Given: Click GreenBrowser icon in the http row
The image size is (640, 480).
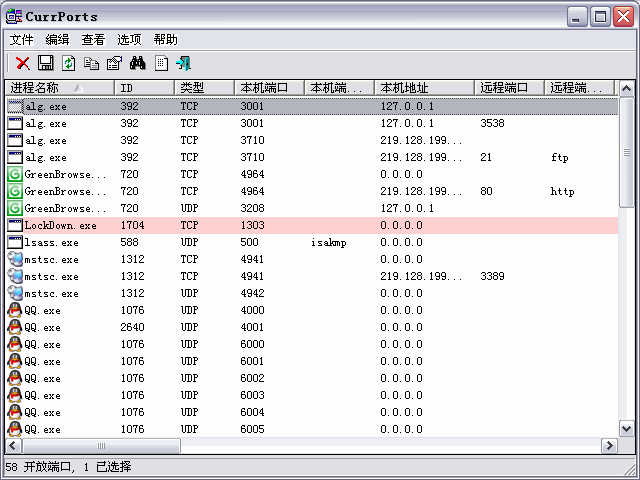Looking at the screenshot, I should [15, 191].
